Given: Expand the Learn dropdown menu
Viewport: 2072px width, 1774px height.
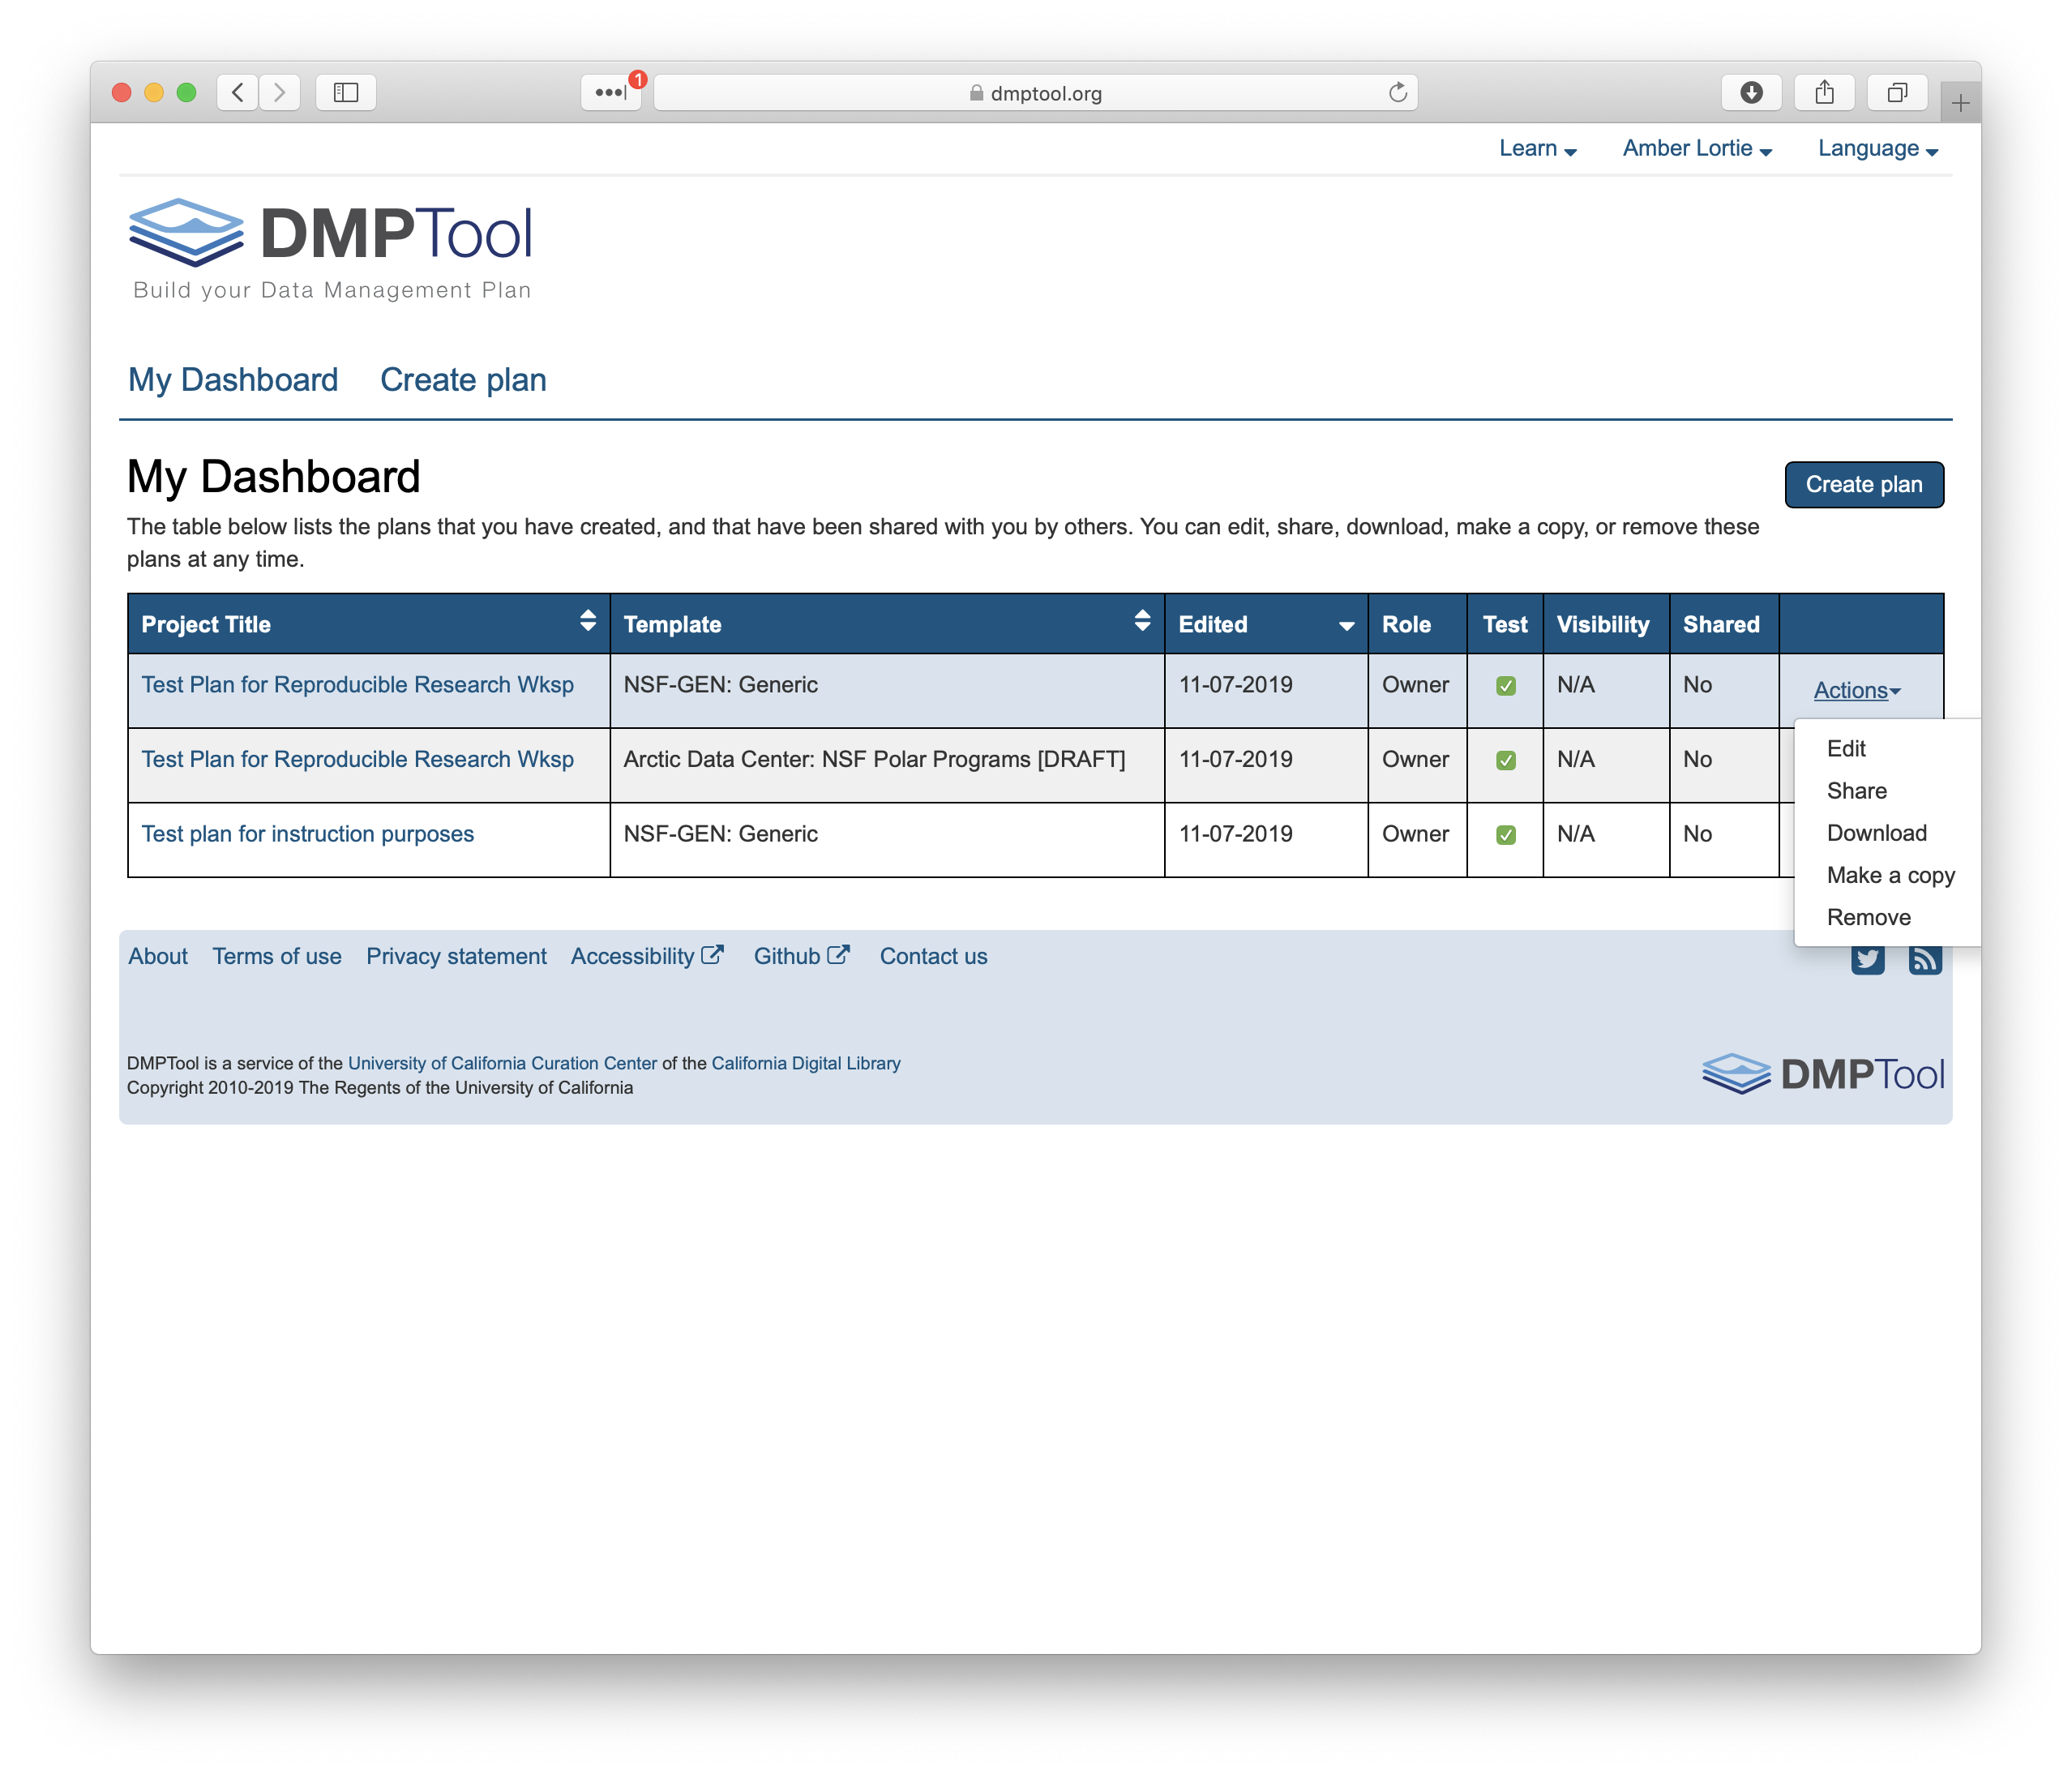Looking at the screenshot, I should click(1537, 149).
